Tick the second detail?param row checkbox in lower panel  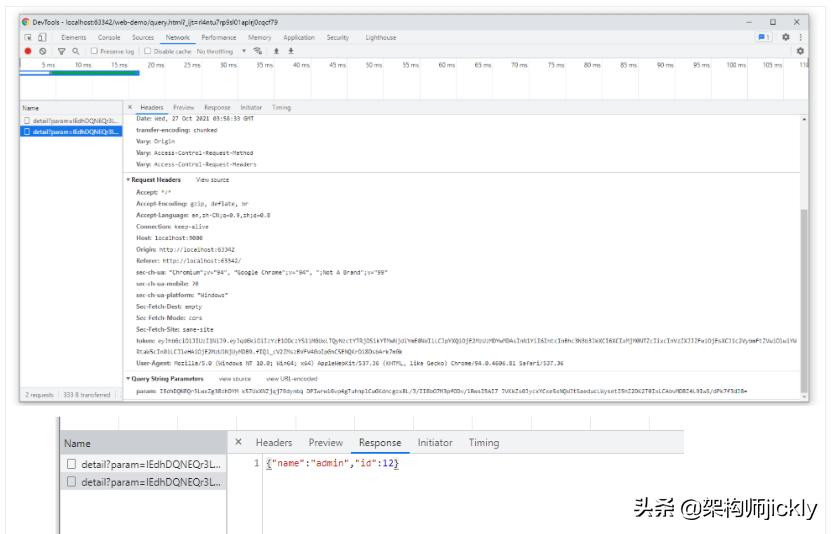tap(71, 481)
